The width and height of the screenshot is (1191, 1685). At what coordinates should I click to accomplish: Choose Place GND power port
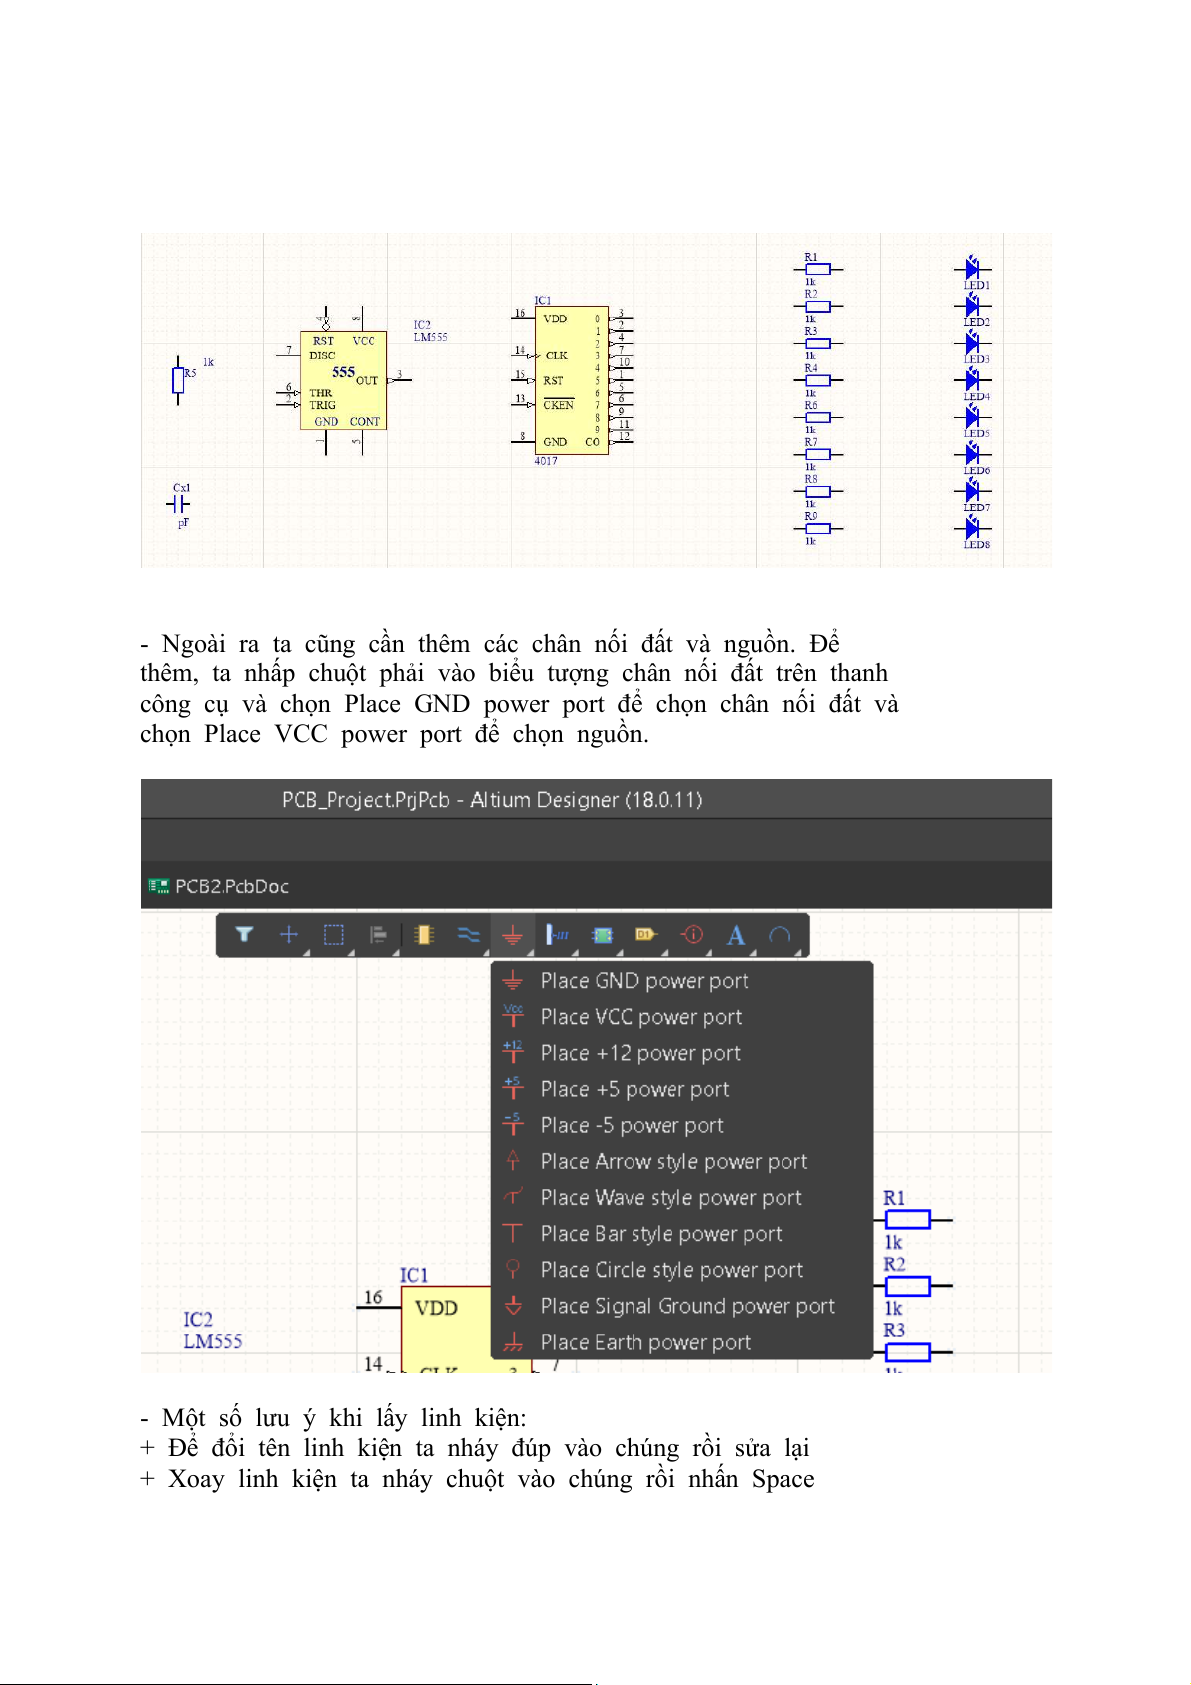coord(644,981)
